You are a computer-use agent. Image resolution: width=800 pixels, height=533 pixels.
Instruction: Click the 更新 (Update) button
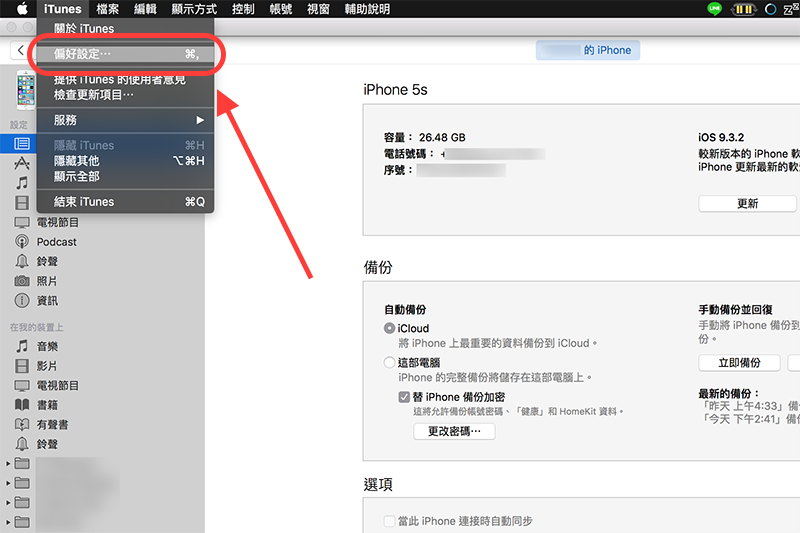point(747,203)
